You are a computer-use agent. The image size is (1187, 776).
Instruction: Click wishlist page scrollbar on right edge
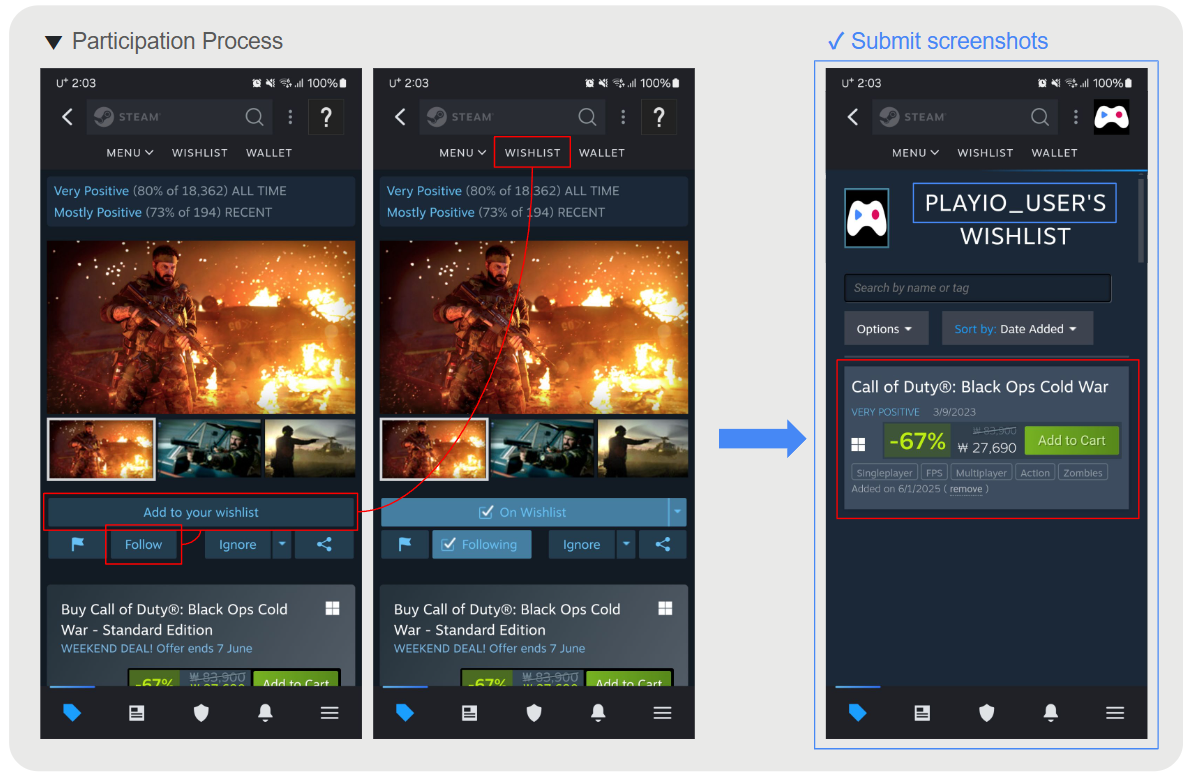1142,220
